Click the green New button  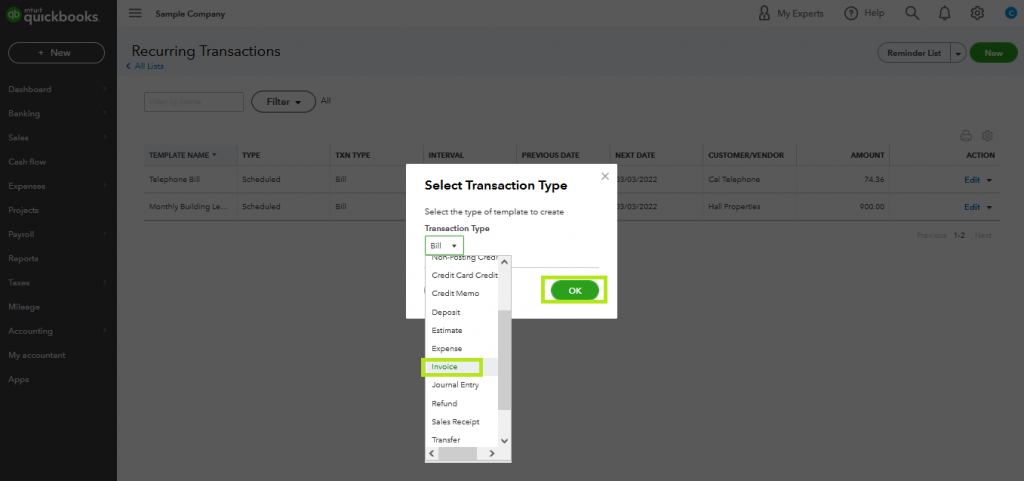point(993,53)
